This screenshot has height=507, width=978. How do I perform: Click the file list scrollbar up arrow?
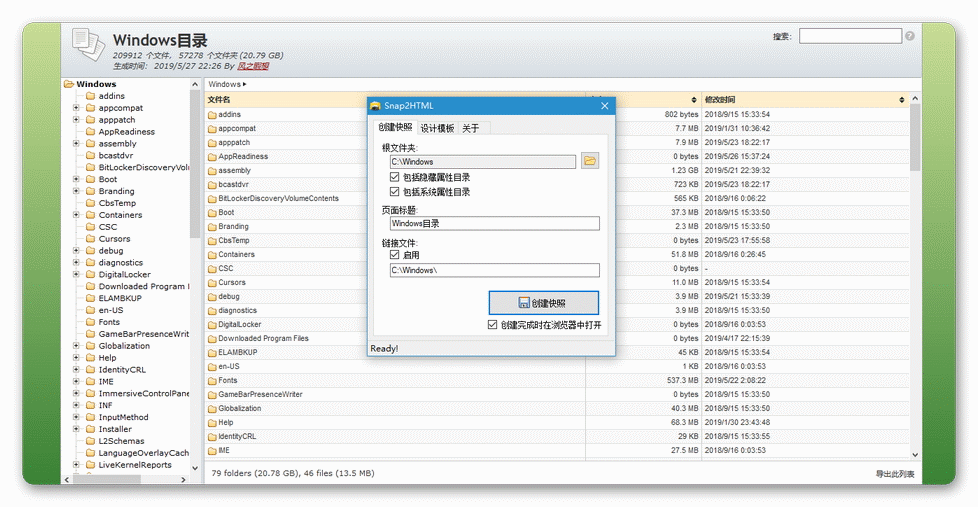tap(915, 99)
